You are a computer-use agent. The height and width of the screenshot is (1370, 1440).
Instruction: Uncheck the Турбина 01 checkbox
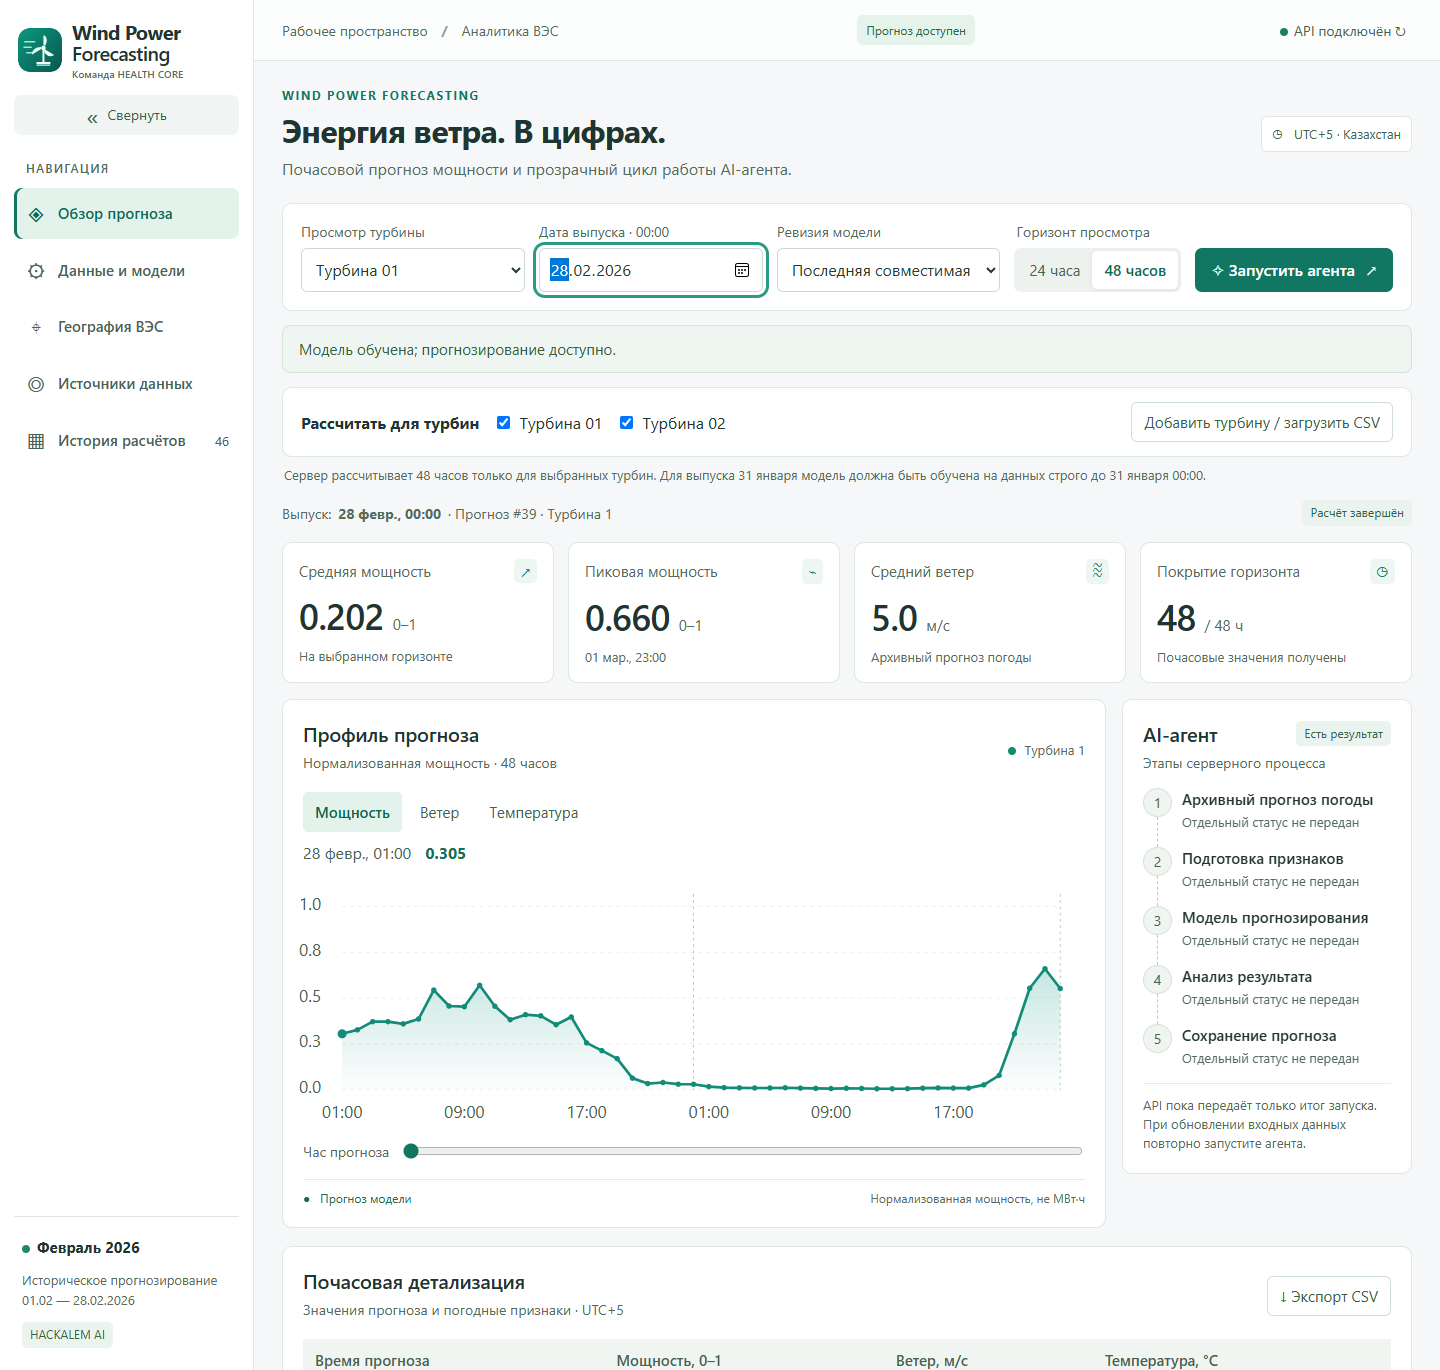tap(504, 423)
